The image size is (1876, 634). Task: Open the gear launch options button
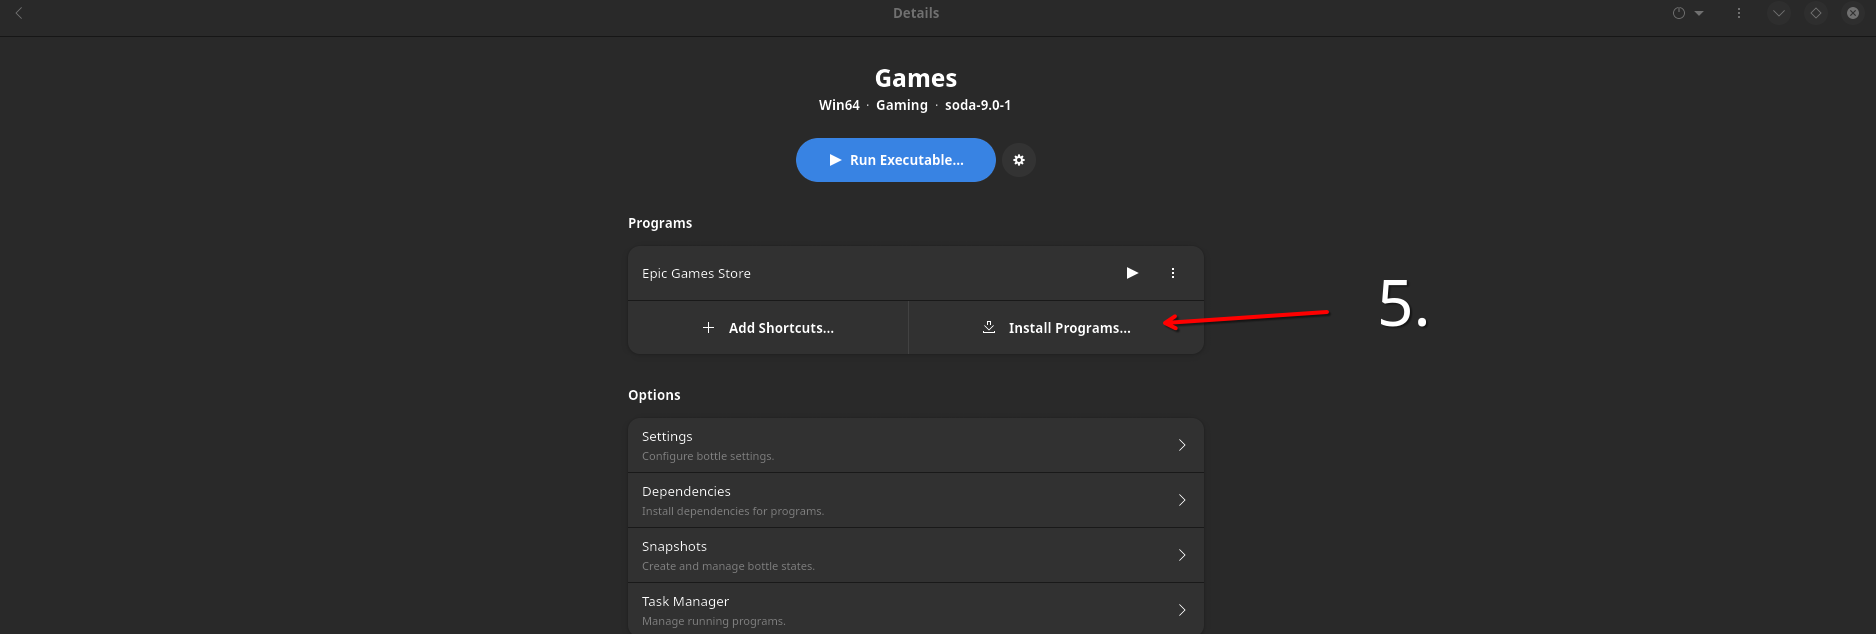point(1019,160)
